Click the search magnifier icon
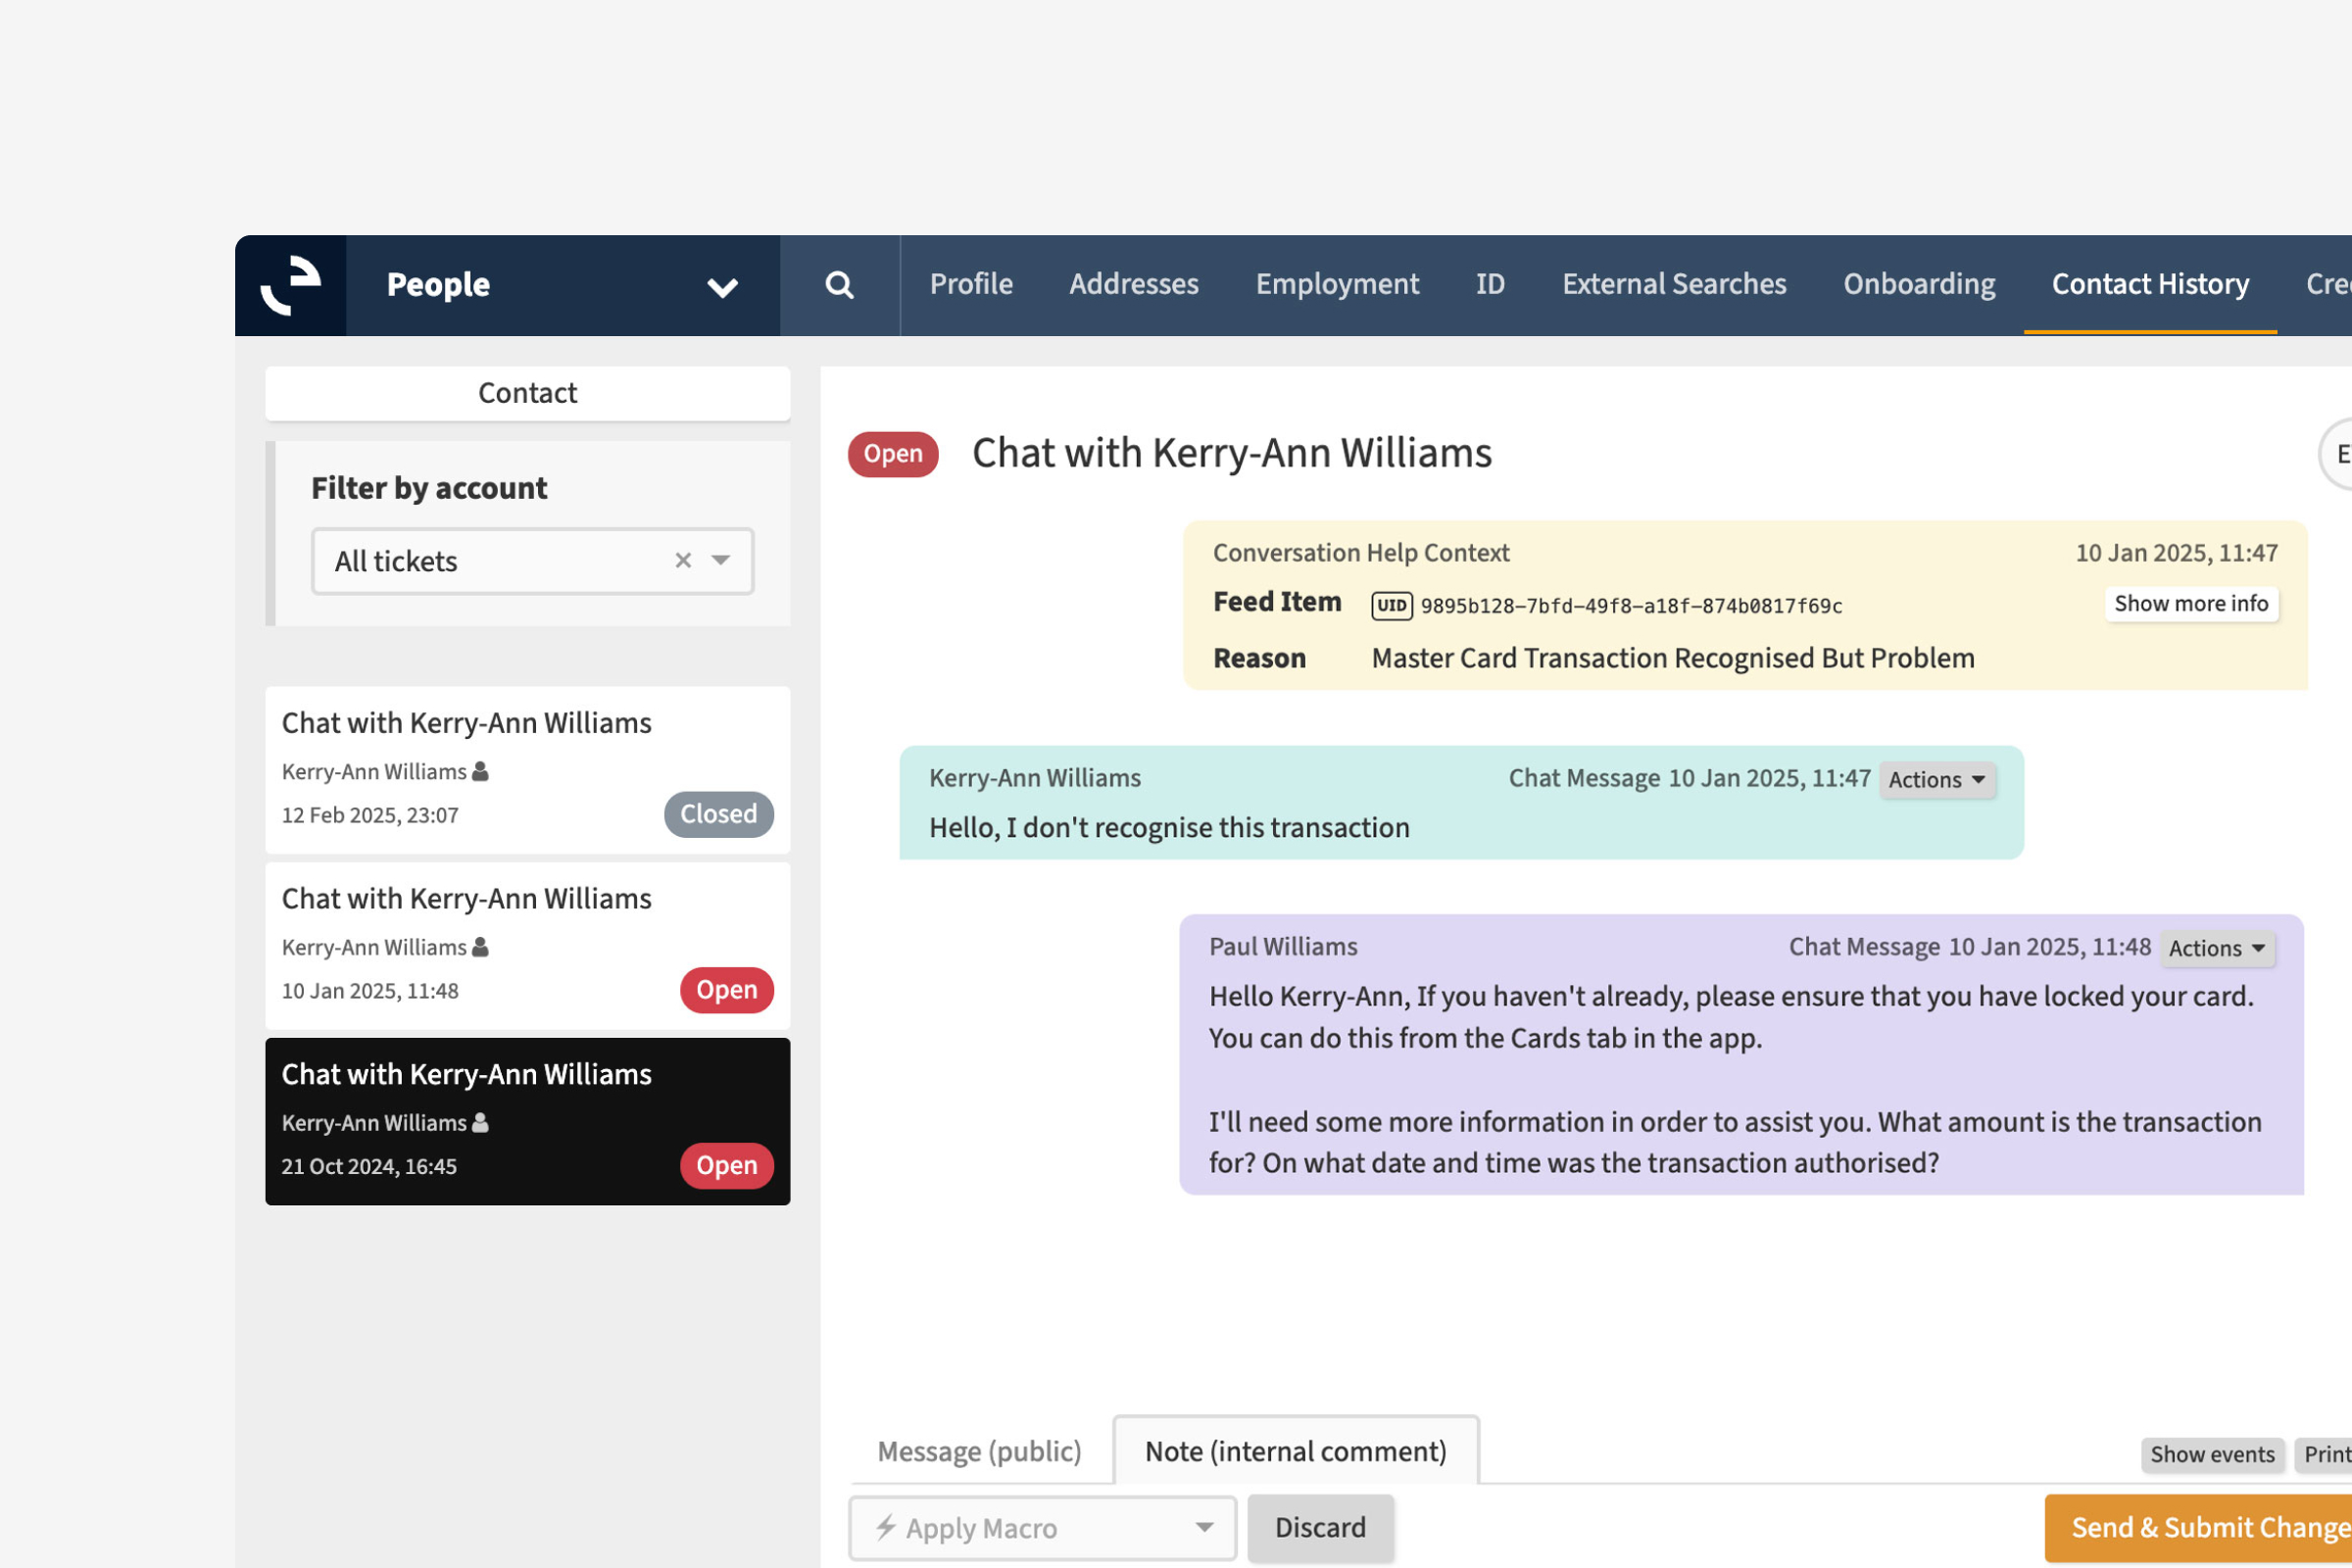Viewport: 2352px width, 1568px height. point(839,286)
